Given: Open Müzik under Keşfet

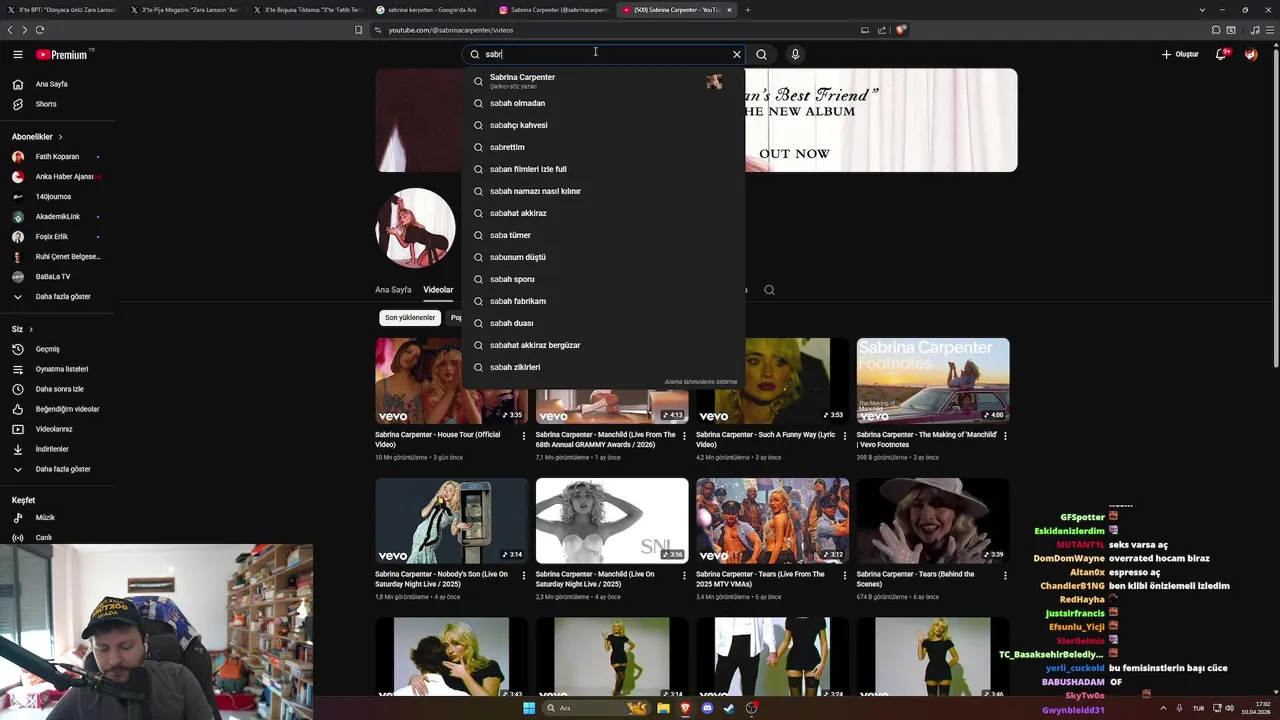Looking at the screenshot, I should (57, 518).
